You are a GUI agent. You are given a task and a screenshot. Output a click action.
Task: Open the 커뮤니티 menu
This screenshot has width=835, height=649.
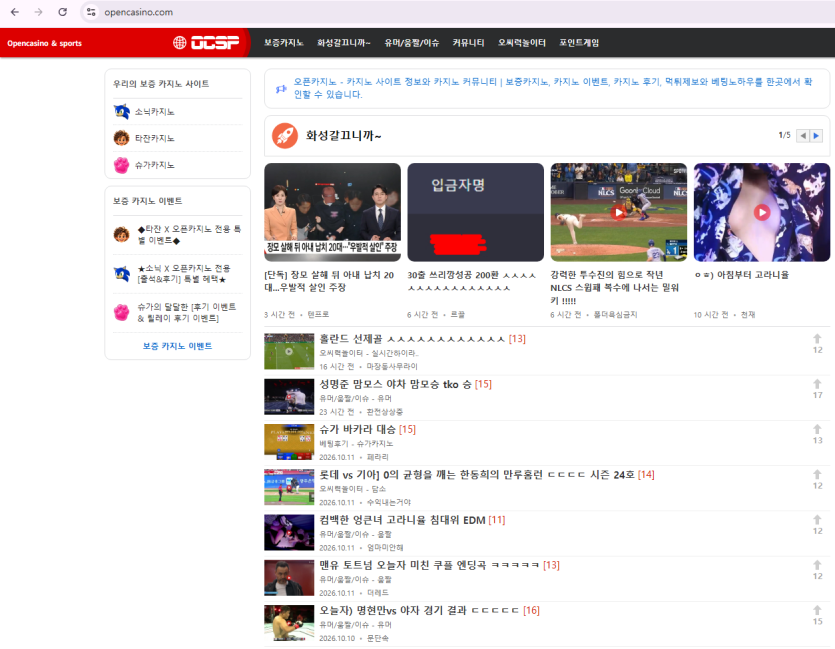468,43
